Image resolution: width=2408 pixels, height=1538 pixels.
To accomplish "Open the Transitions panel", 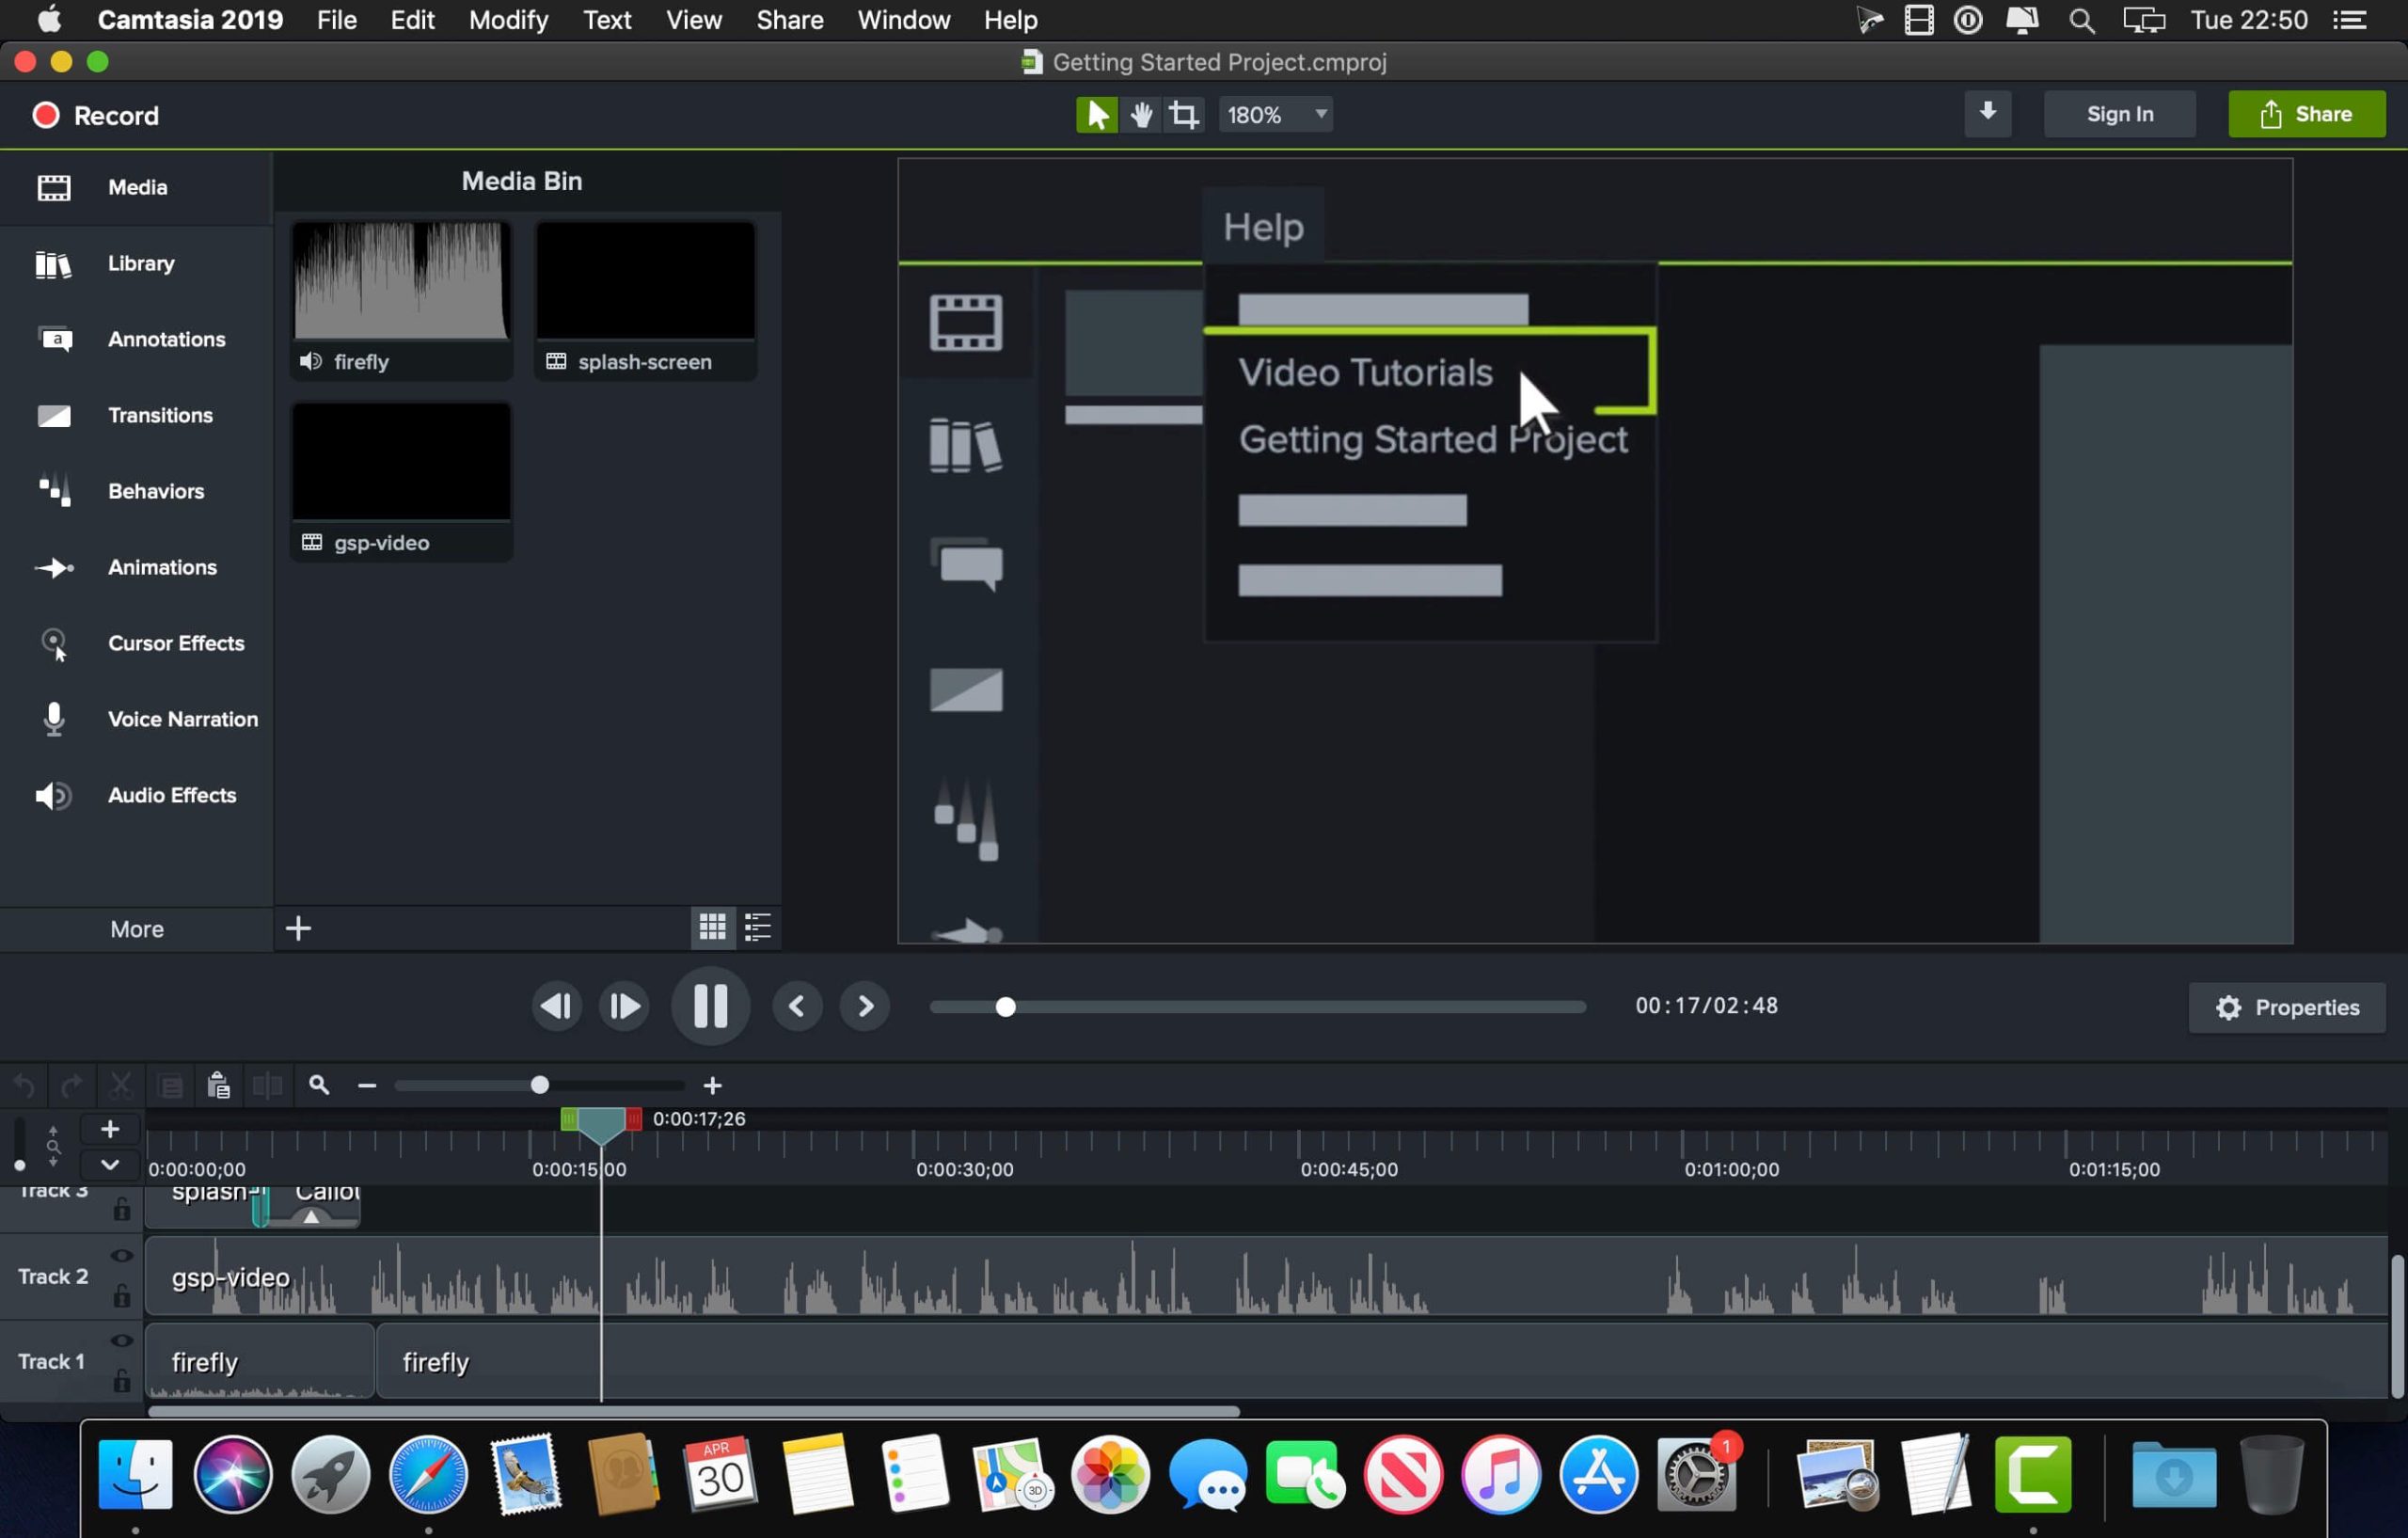I will (160, 415).
